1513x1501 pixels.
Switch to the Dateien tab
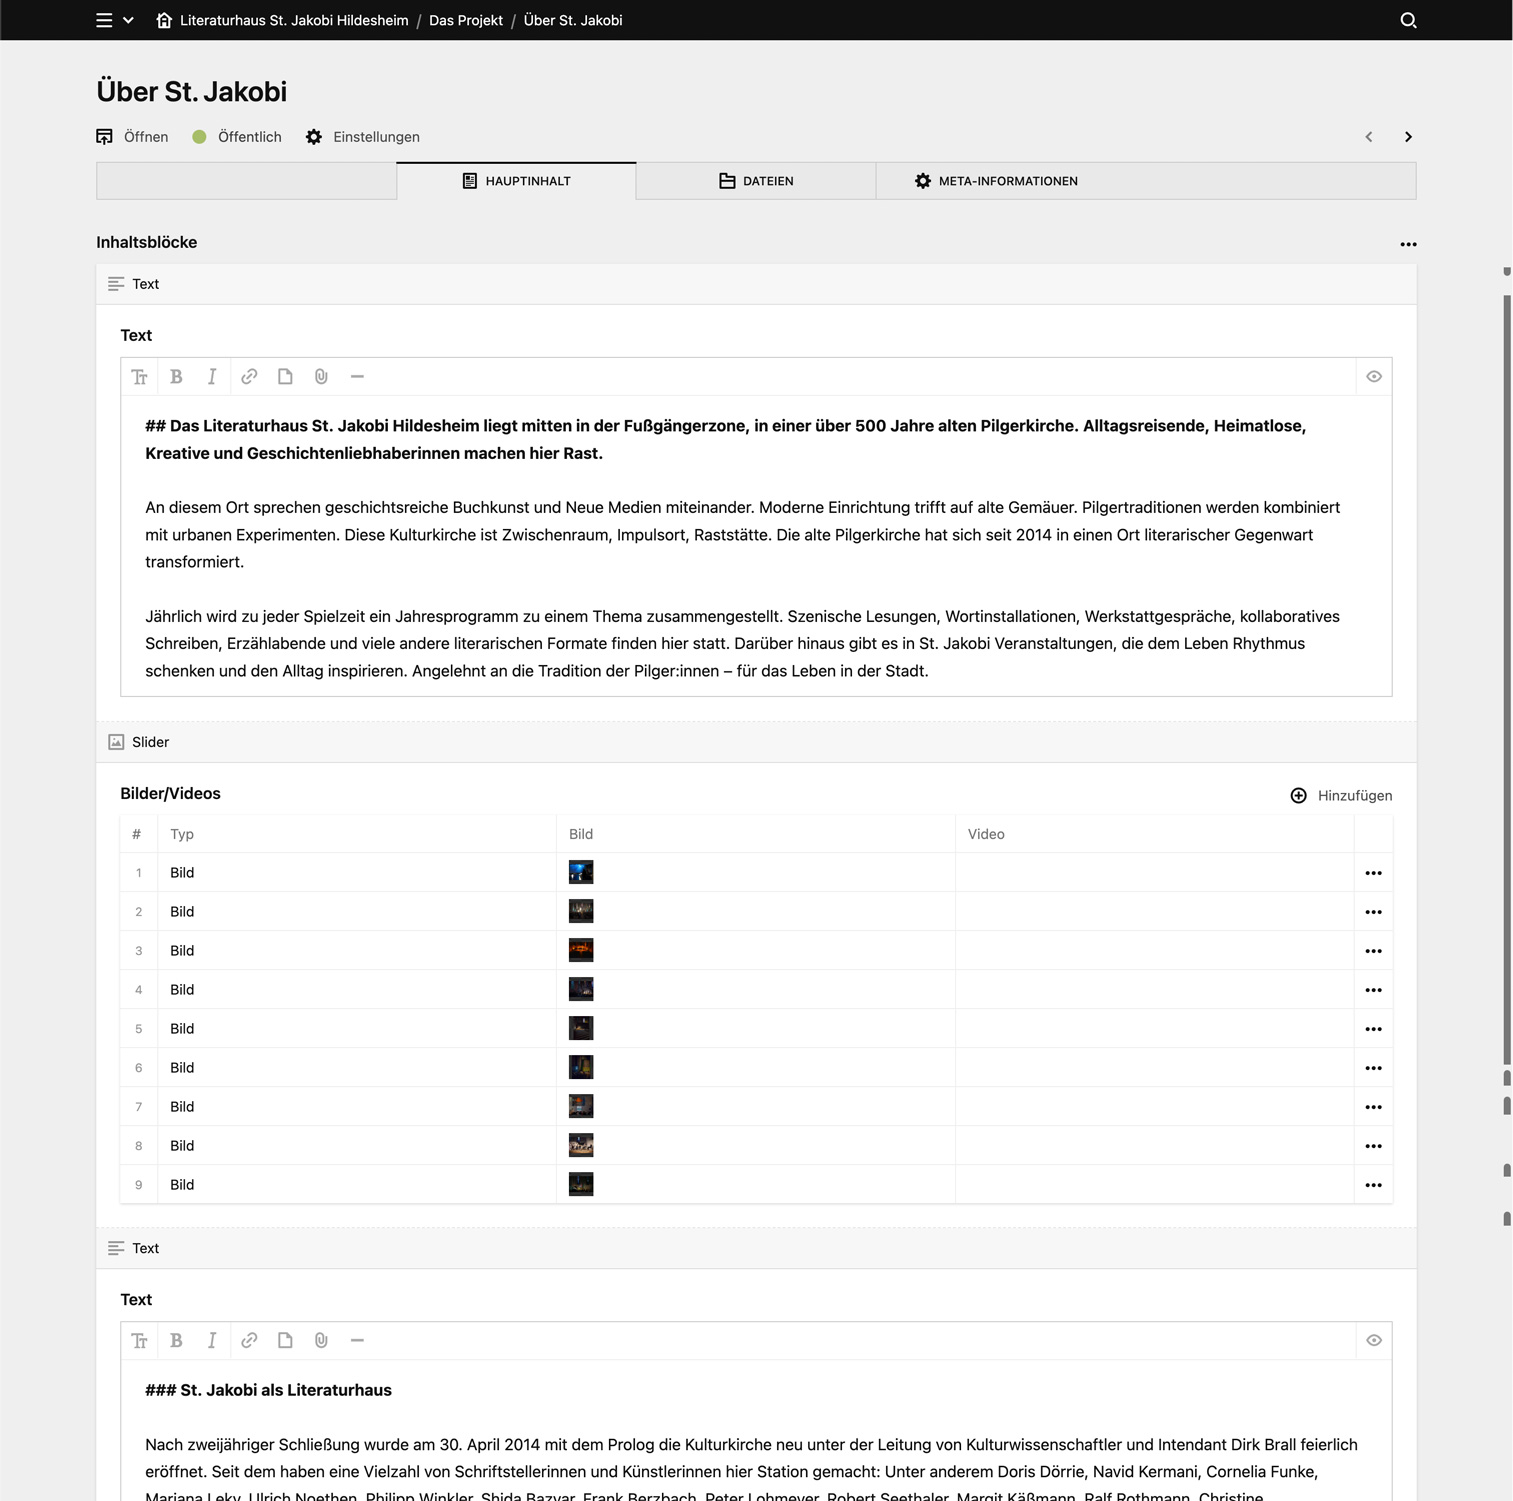[756, 181]
